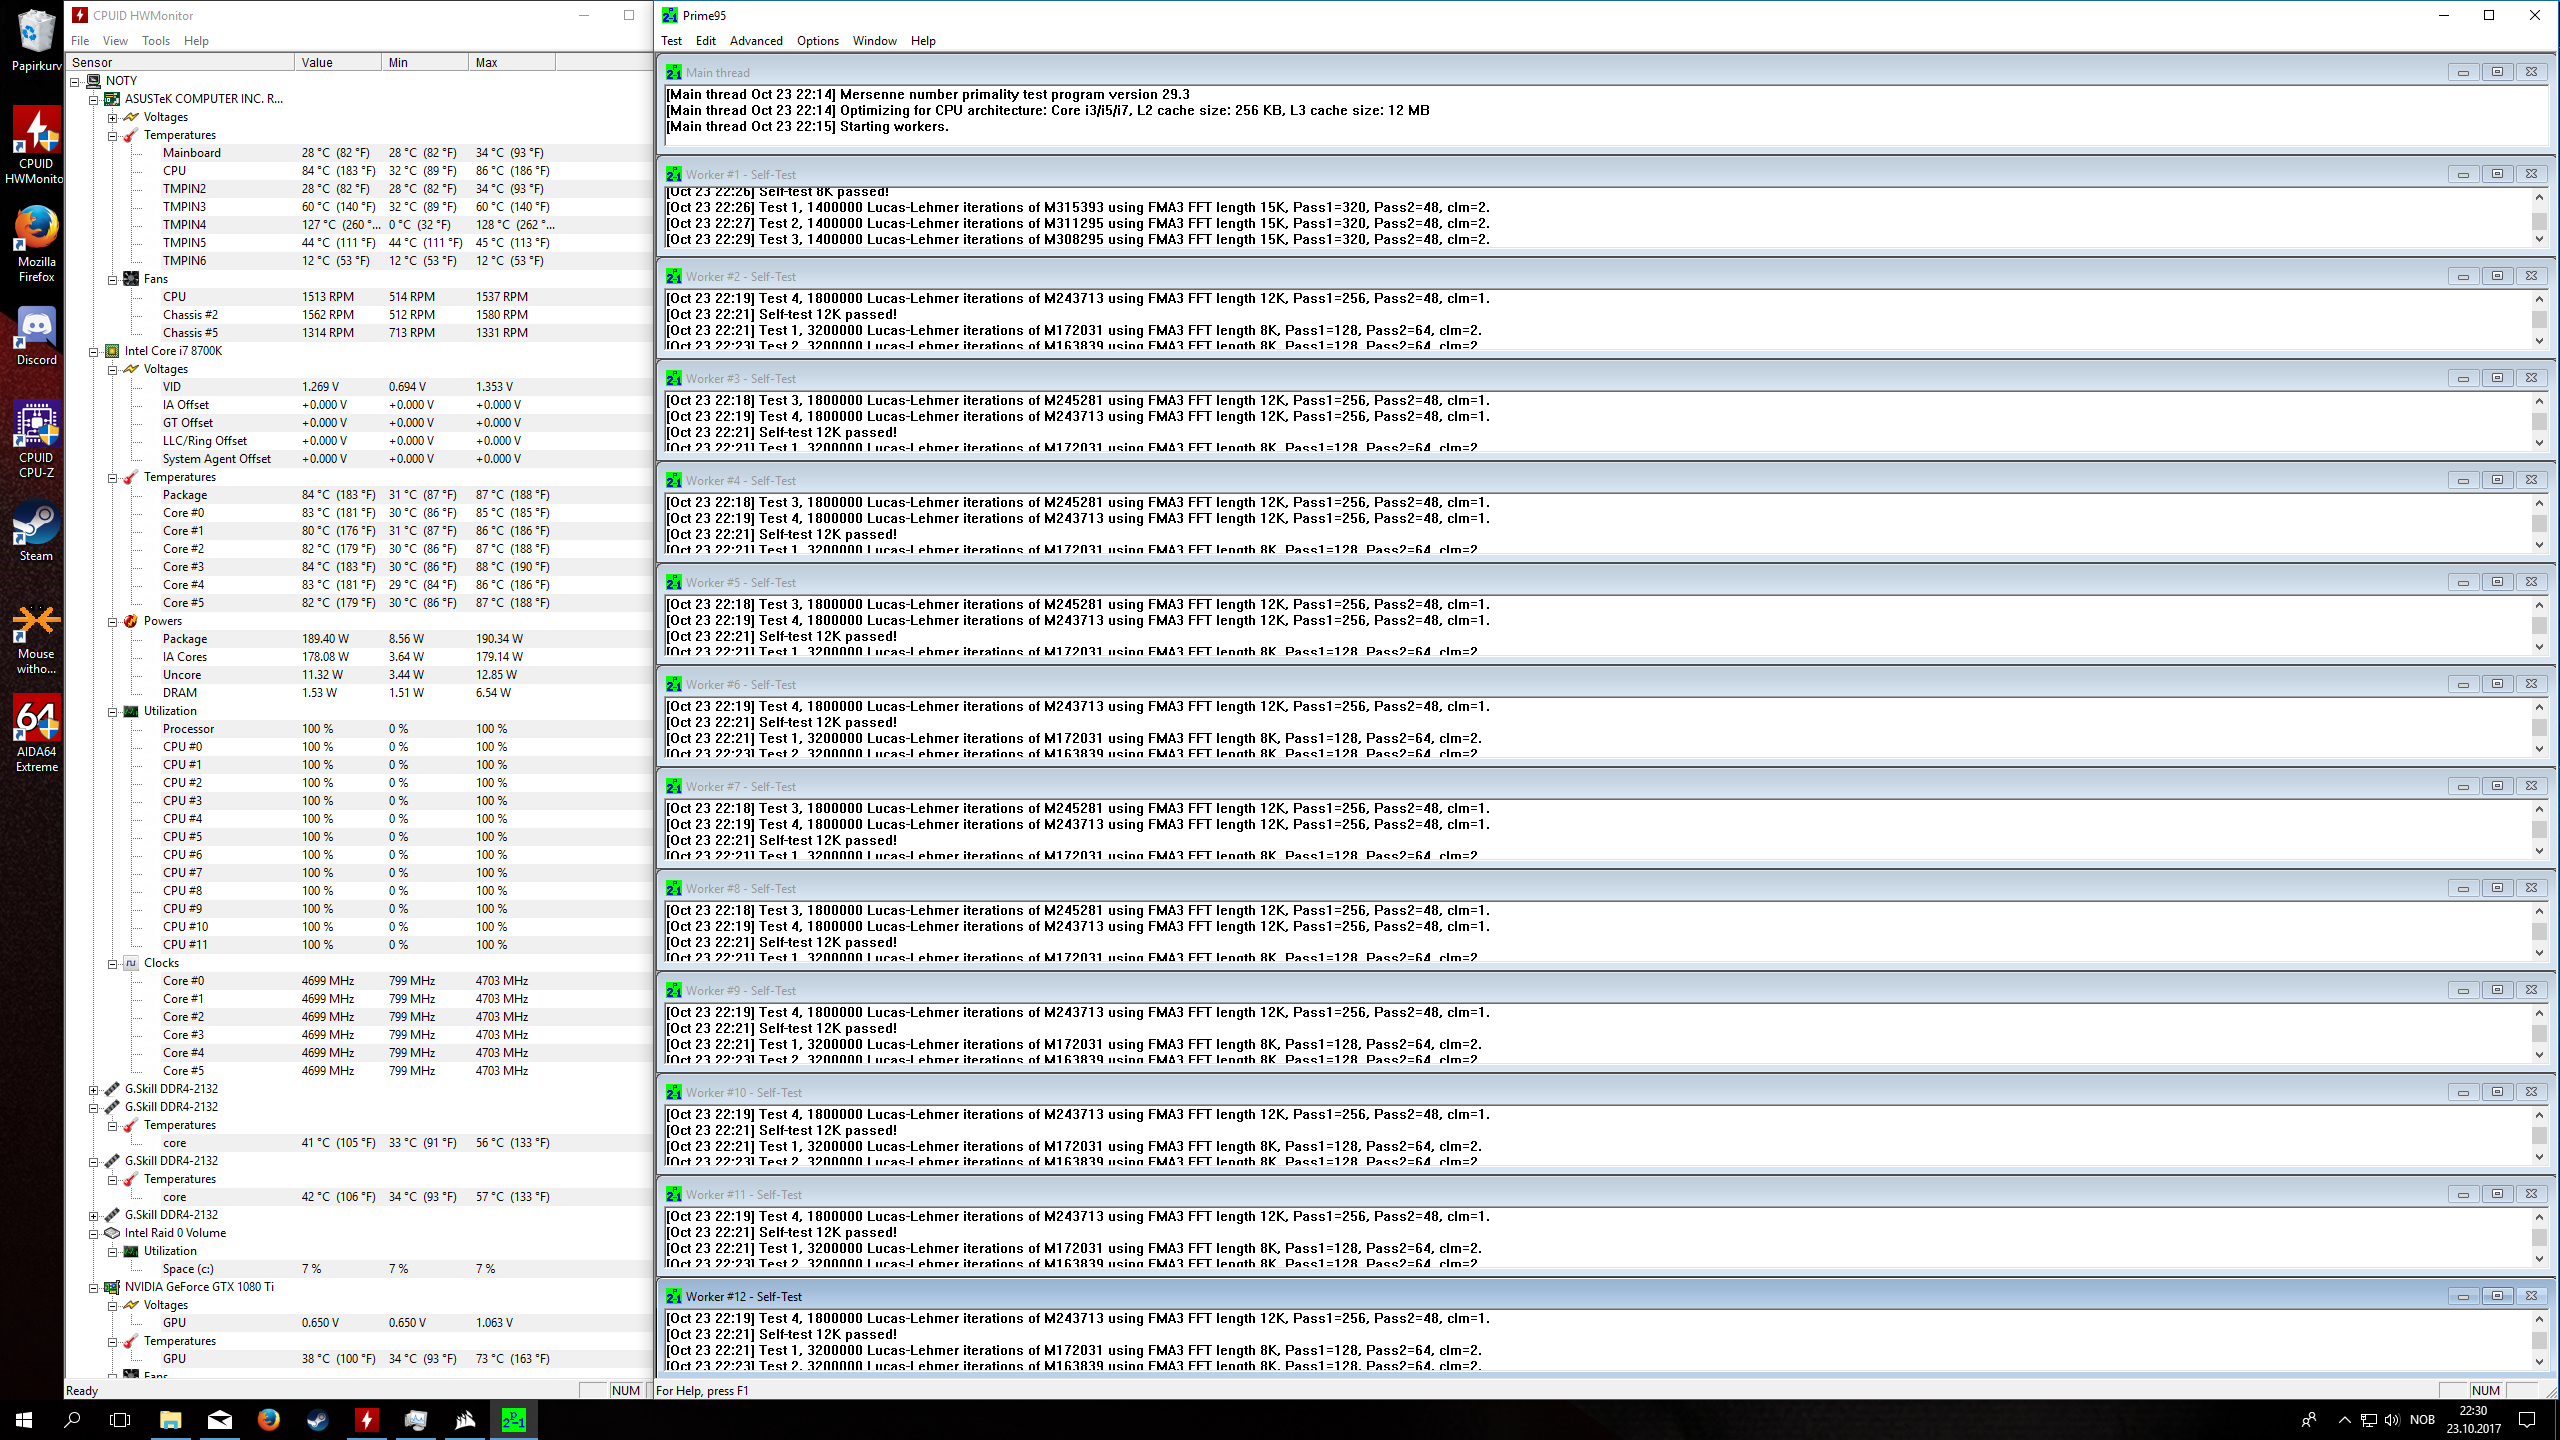Open CPUID CPU-Z desktop shortcut
Viewport: 2560px width, 1440px height.
tap(36, 440)
